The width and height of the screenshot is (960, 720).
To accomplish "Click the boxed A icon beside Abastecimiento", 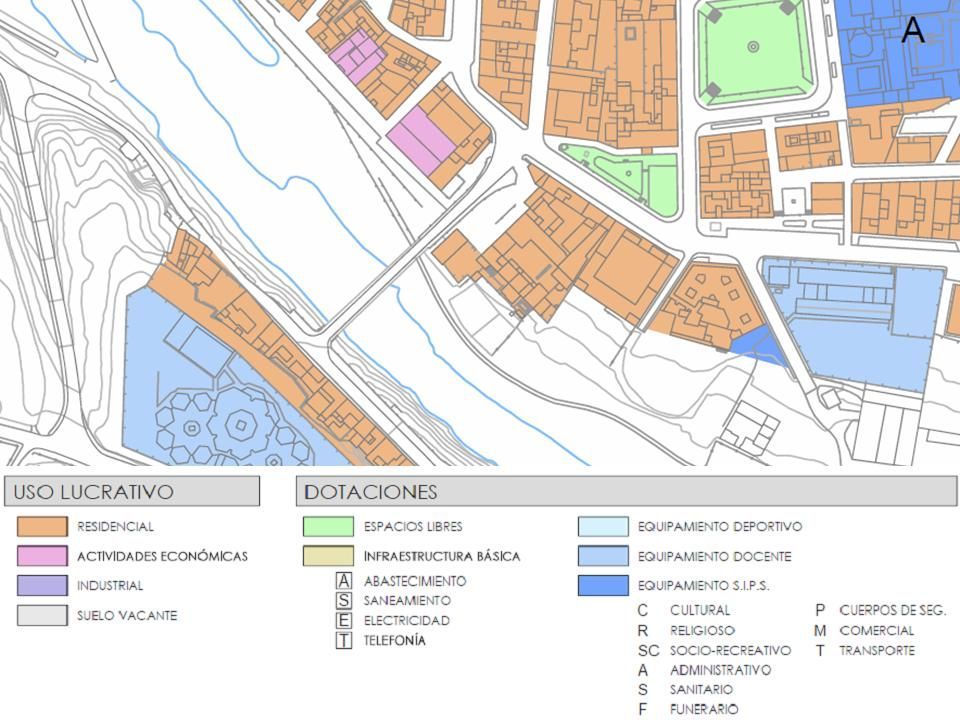I will coord(344,581).
